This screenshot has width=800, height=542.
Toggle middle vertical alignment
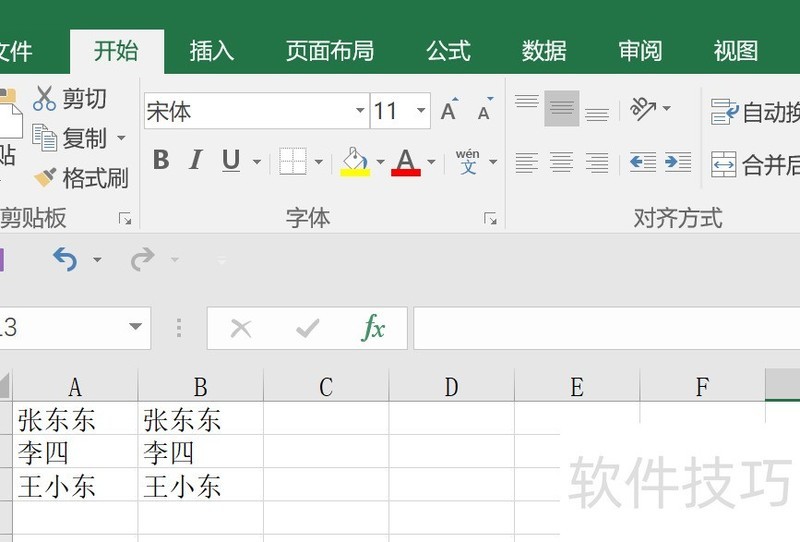click(562, 108)
